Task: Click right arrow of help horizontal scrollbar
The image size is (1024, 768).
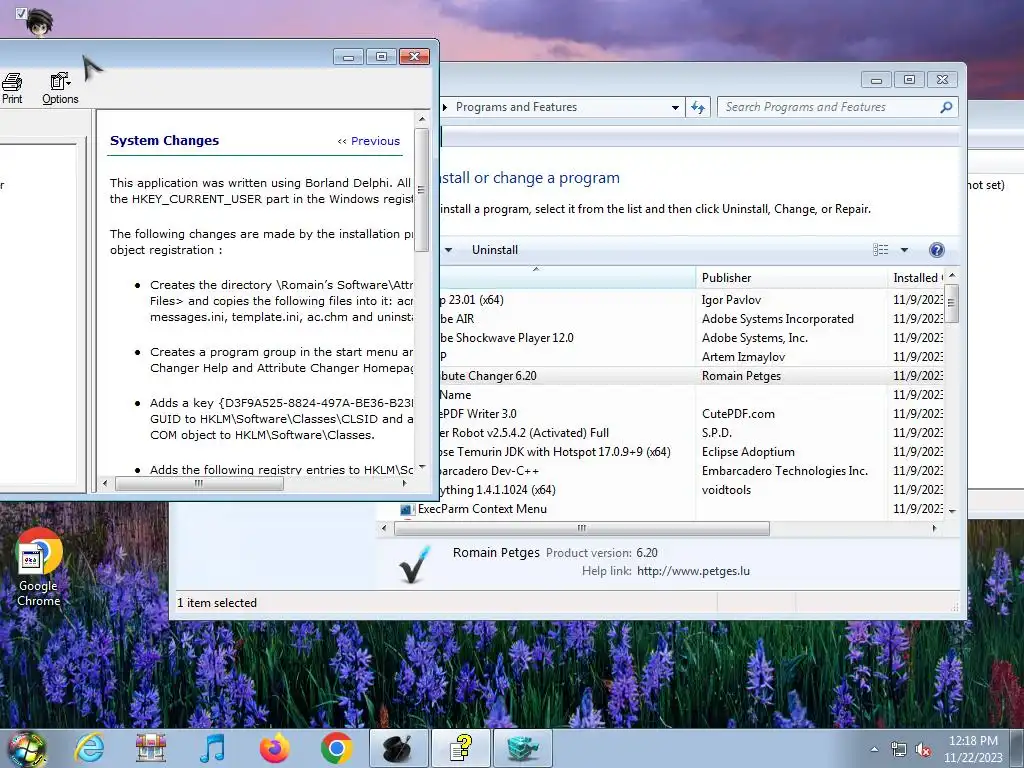Action: tap(405, 483)
